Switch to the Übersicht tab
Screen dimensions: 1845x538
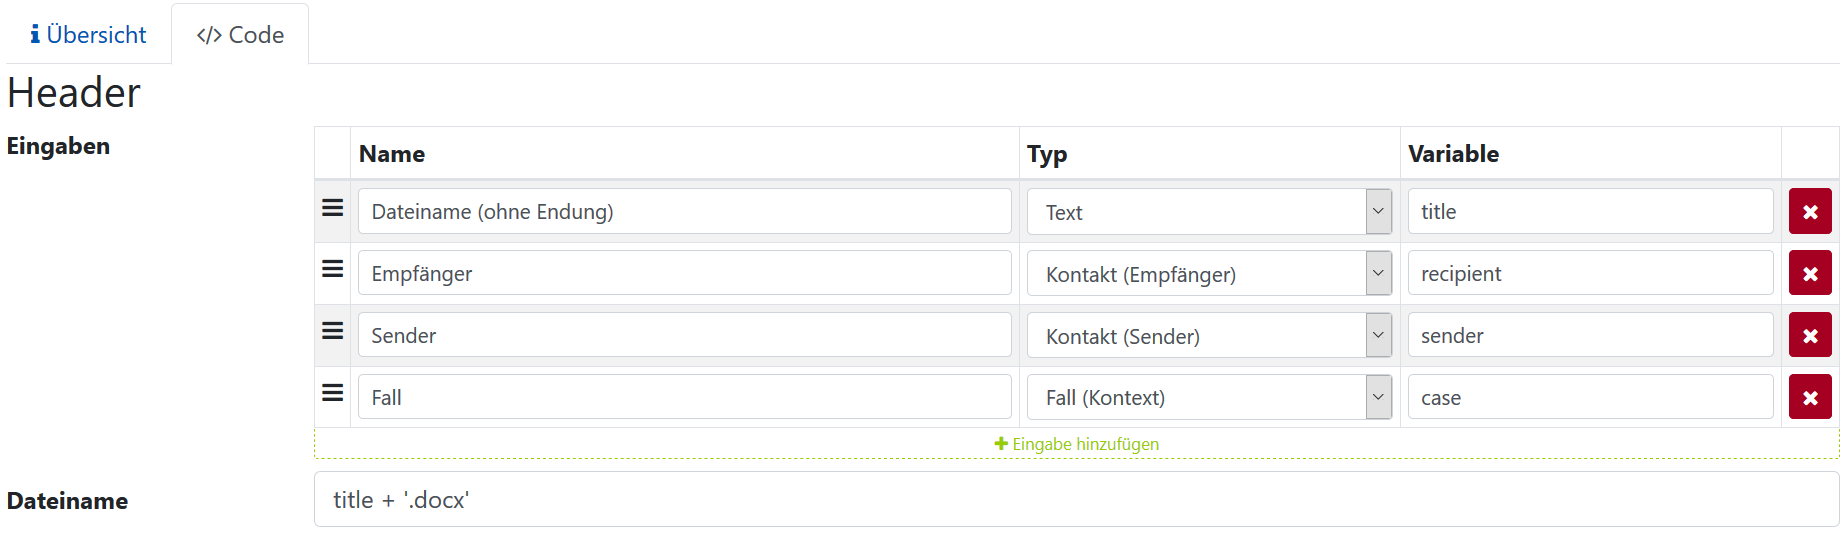click(x=88, y=35)
